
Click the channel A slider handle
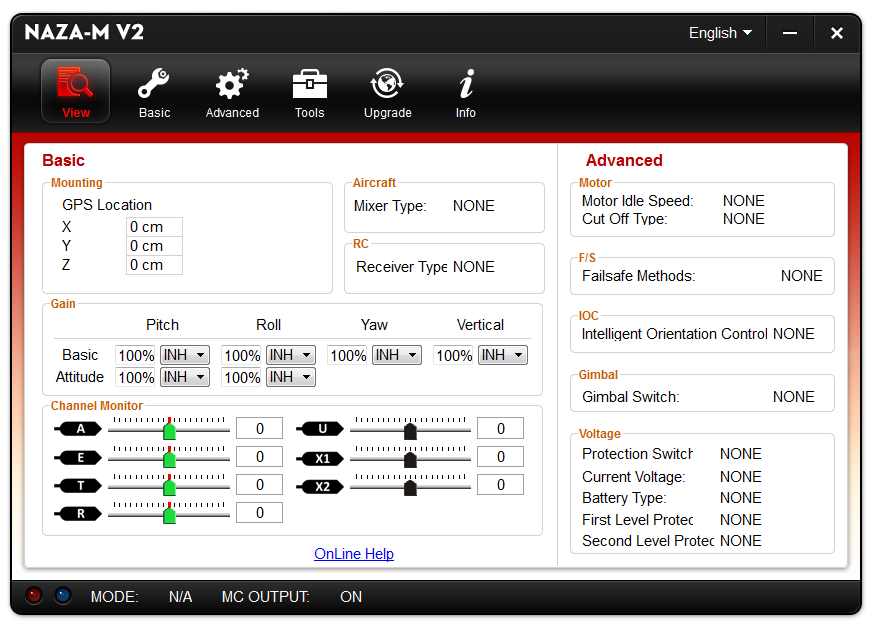(x=169, y=430)
